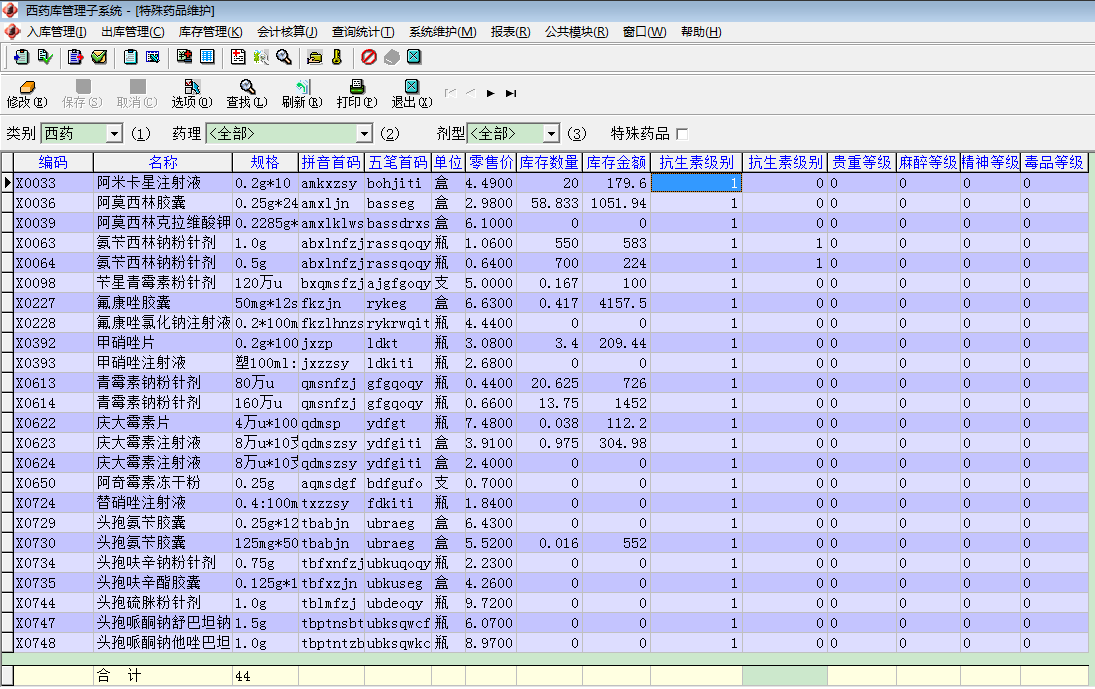Open the 报表 menu

[510, 32]
